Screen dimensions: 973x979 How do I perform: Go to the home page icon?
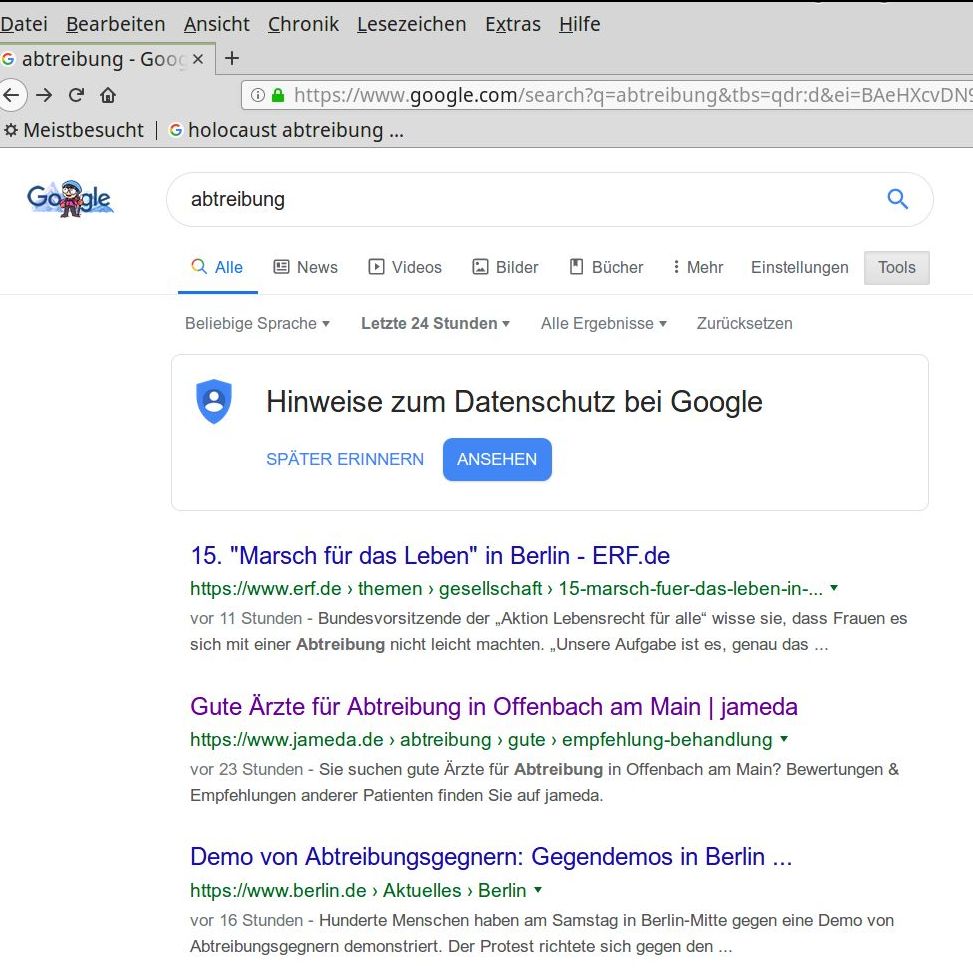[108, 95]
